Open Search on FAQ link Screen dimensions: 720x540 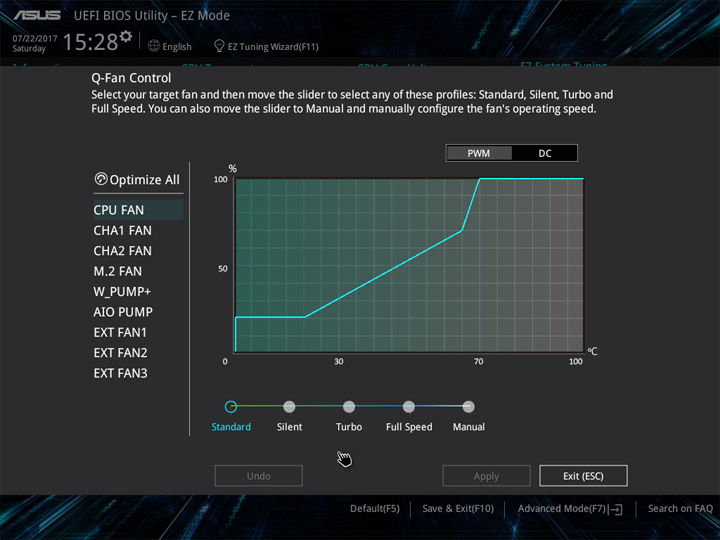pos(680,509)
